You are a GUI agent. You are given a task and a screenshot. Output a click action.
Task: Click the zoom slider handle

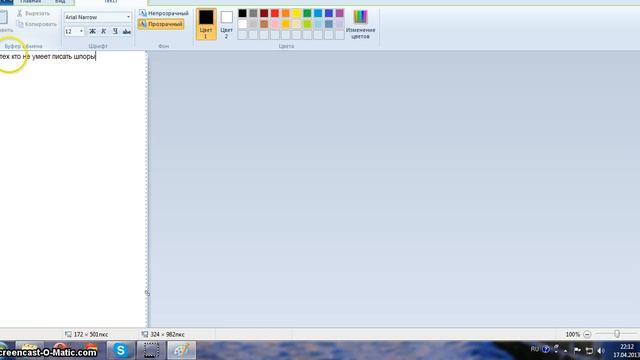coord(617,334)
